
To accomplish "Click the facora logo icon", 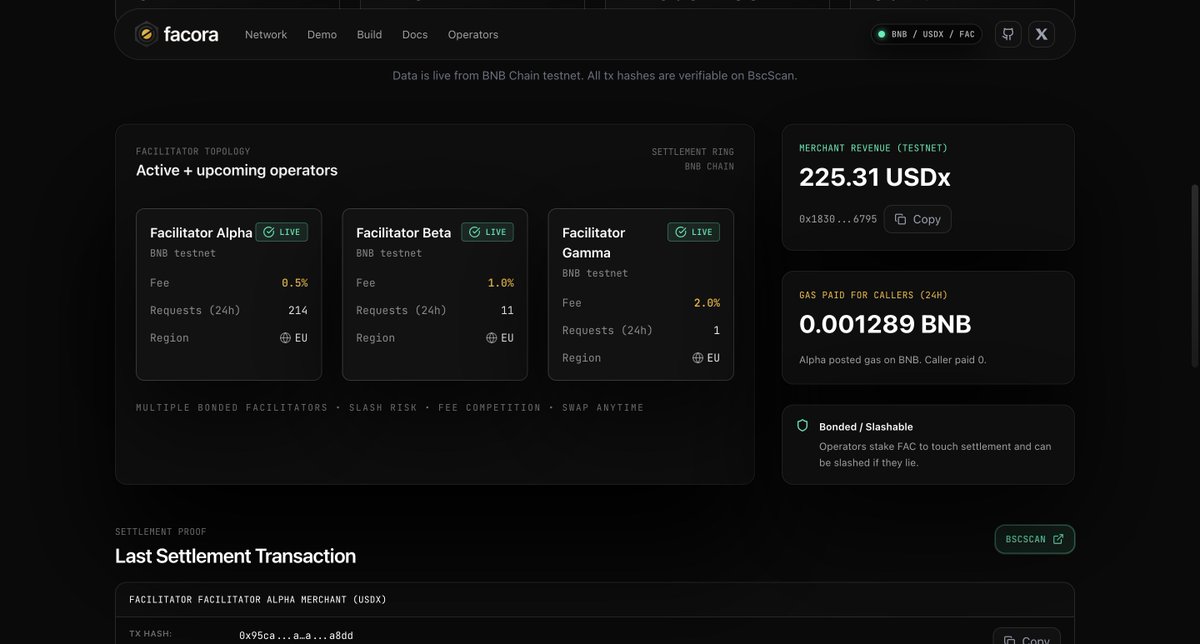I will coord(144,33).
